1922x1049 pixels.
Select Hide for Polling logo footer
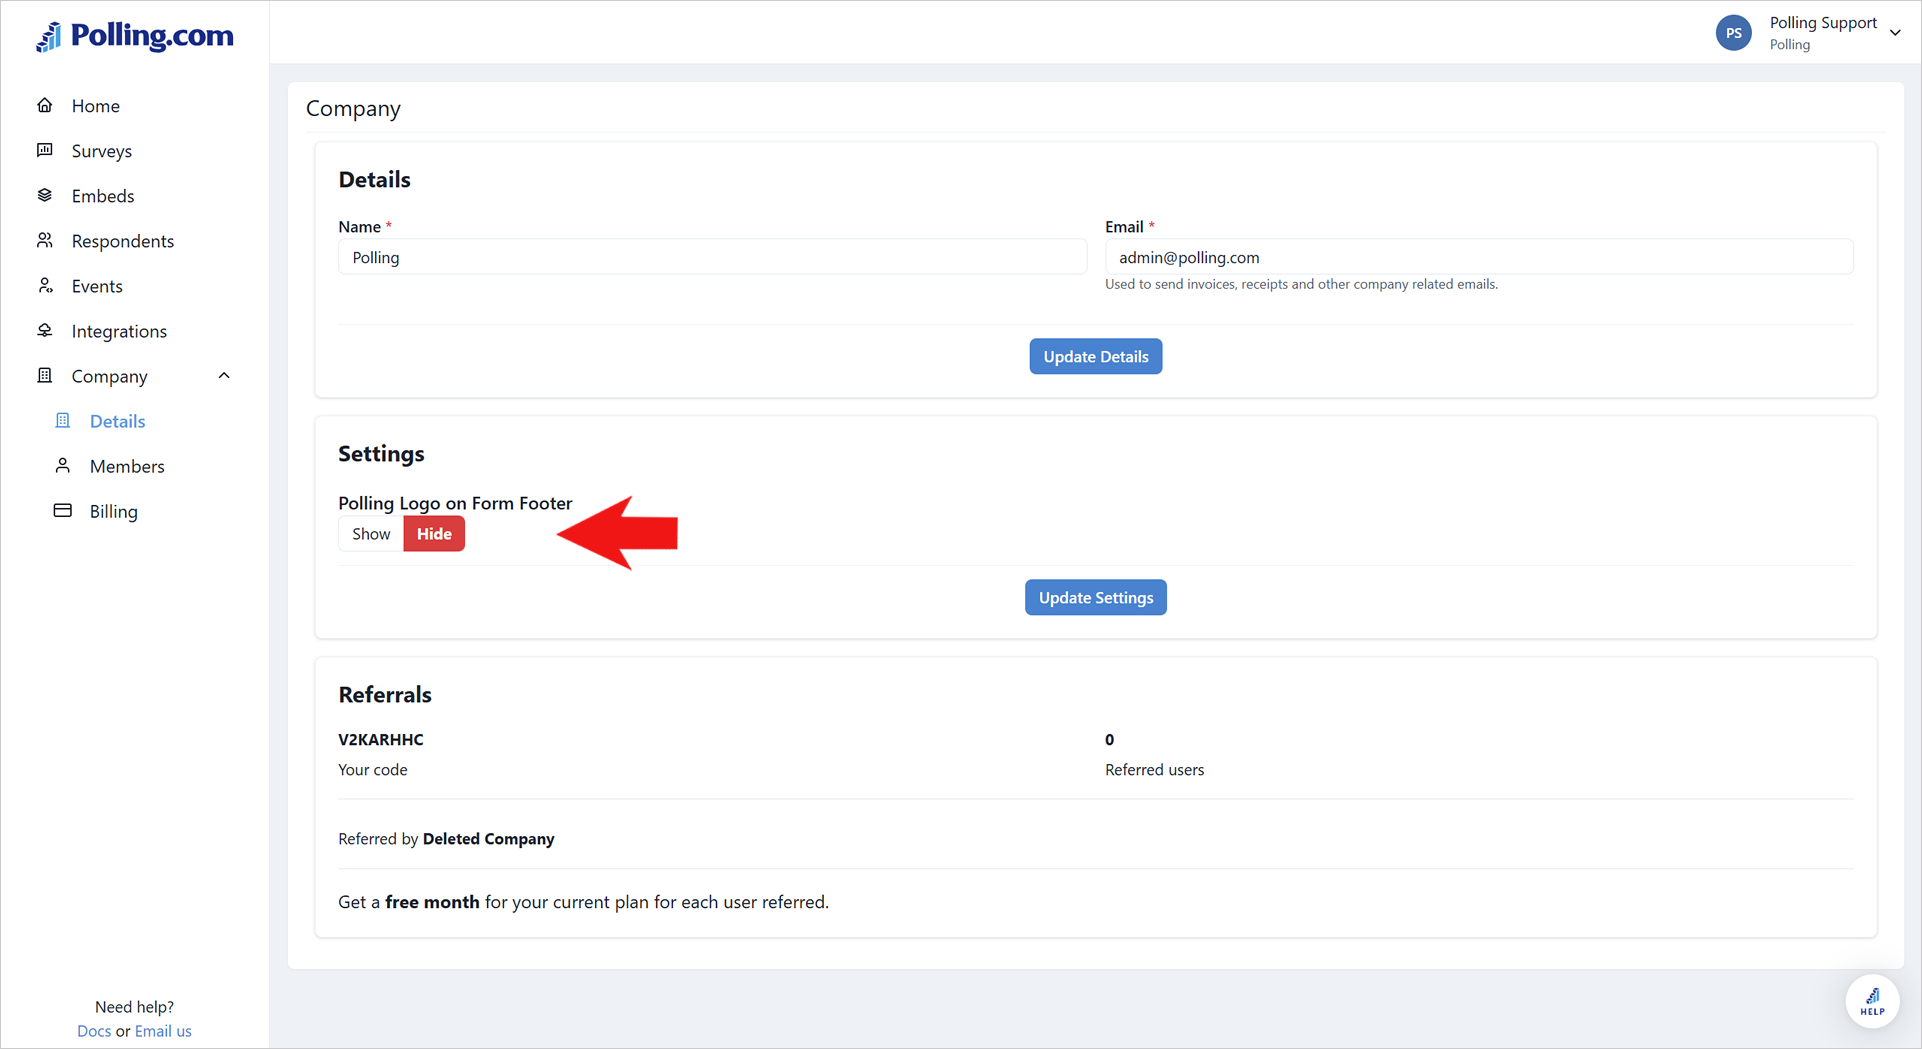click(434, 534)
